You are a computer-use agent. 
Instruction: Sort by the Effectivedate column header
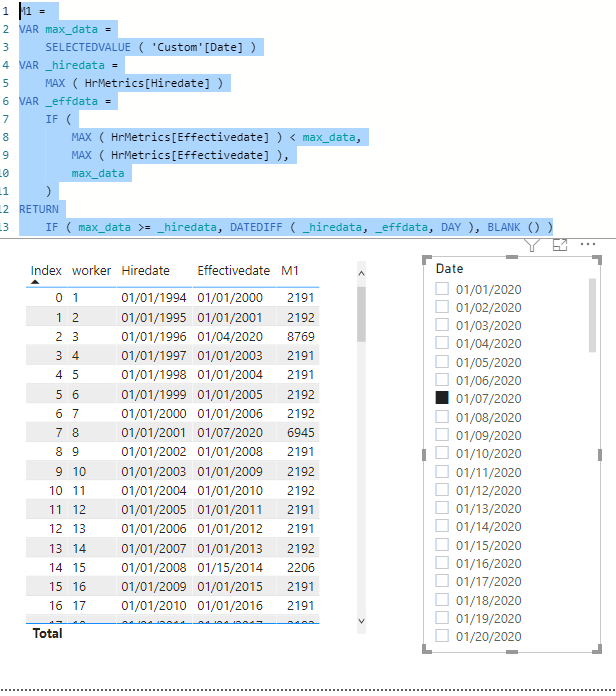[x=233, y=270]
